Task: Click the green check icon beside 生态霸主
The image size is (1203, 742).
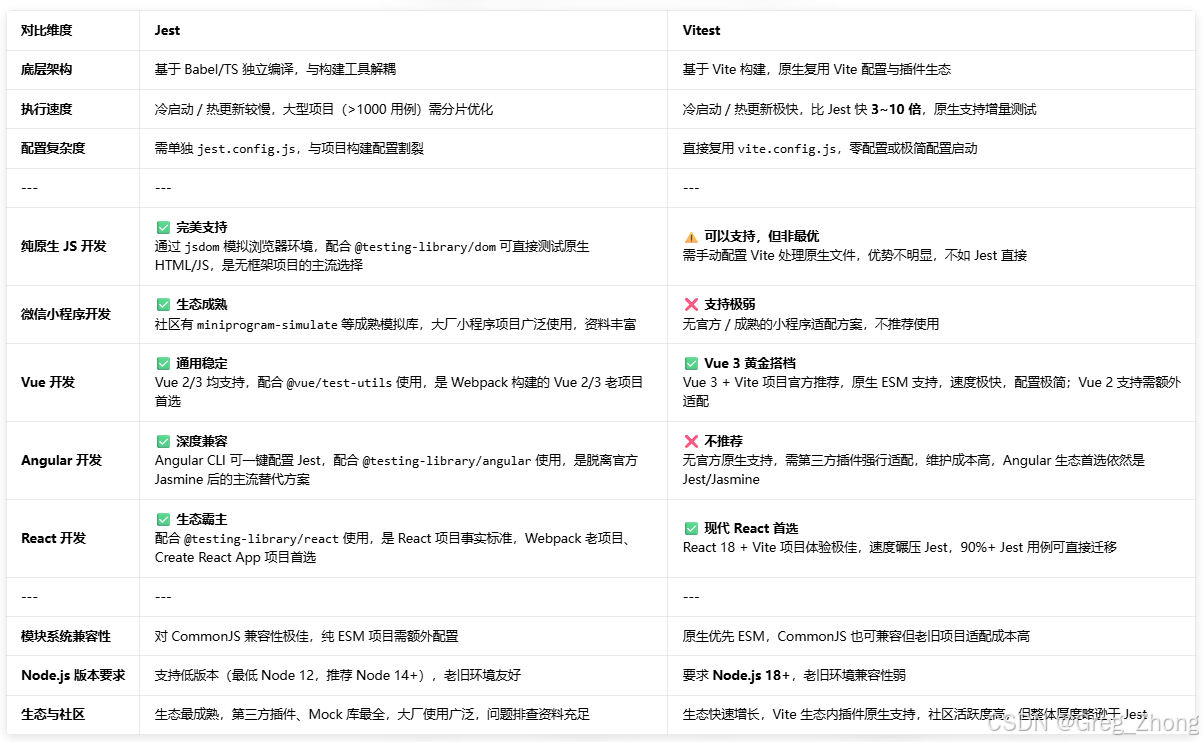Action: pos(163,520)
